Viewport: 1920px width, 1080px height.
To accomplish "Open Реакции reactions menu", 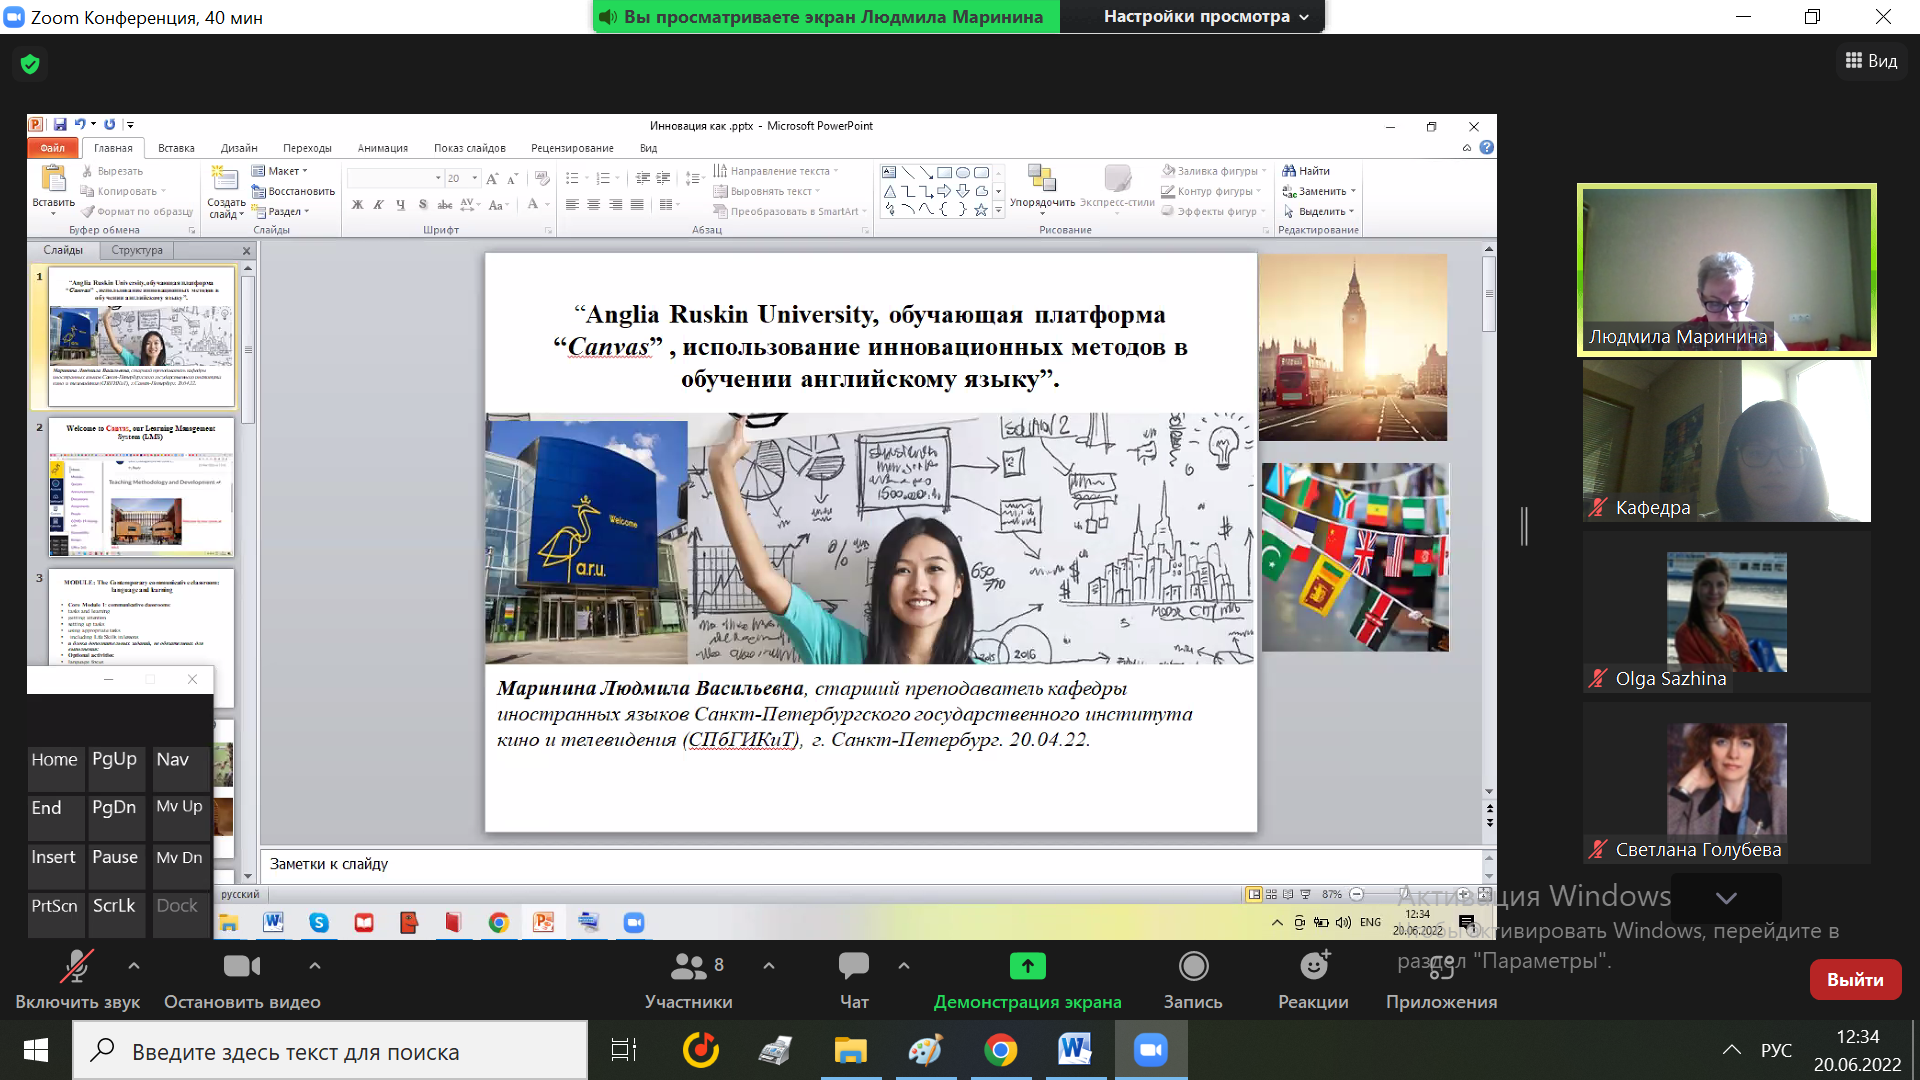I will click(1313, 980).
